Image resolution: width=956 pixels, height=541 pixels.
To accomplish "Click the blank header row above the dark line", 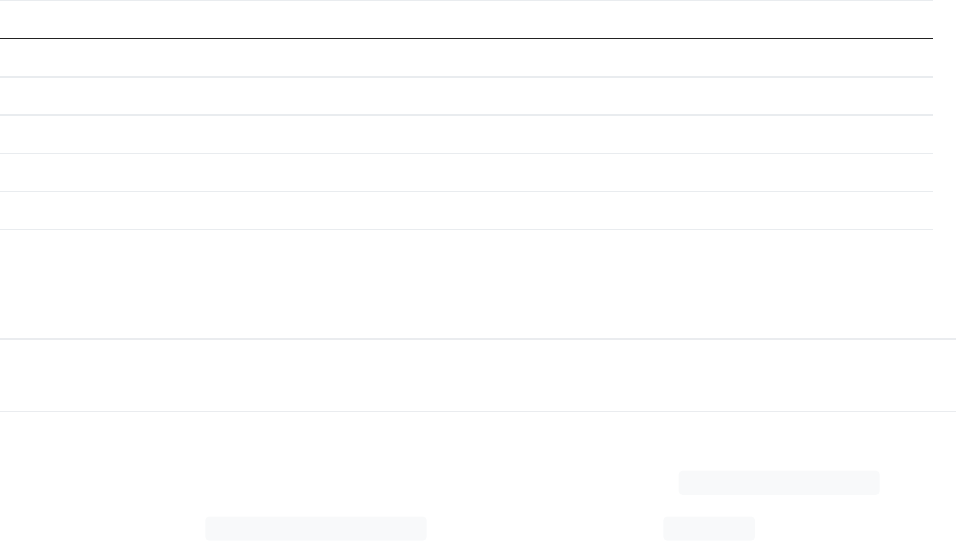I will [x=466, y=20].
